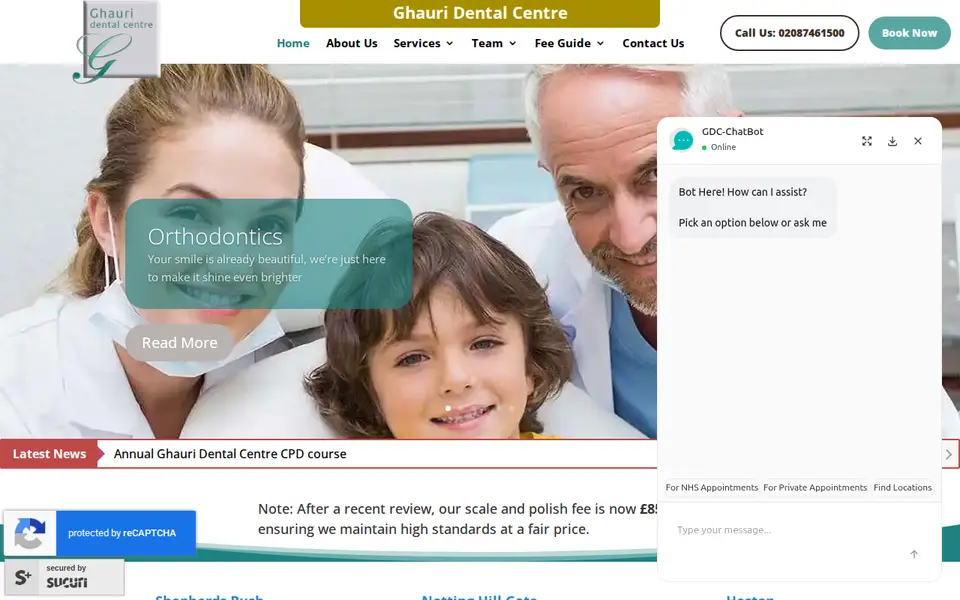Open the Contact Us page

coord(653,43)
